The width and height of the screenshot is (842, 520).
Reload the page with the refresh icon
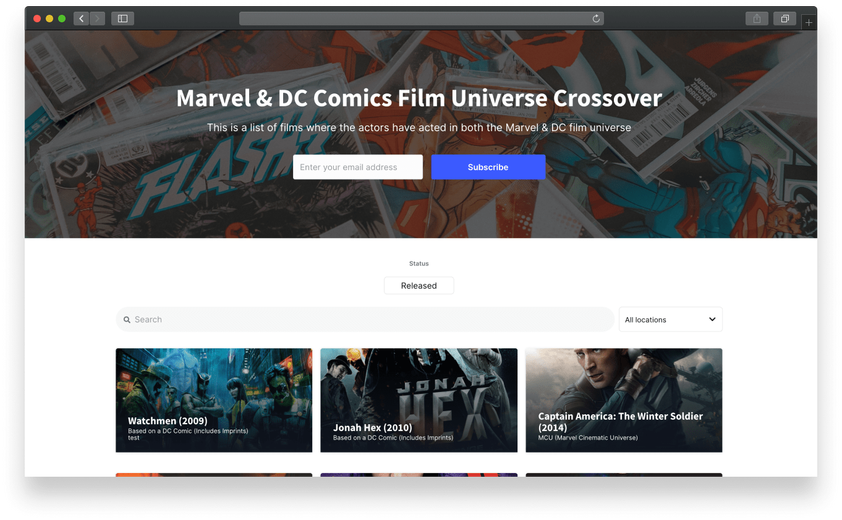point(596,19)
